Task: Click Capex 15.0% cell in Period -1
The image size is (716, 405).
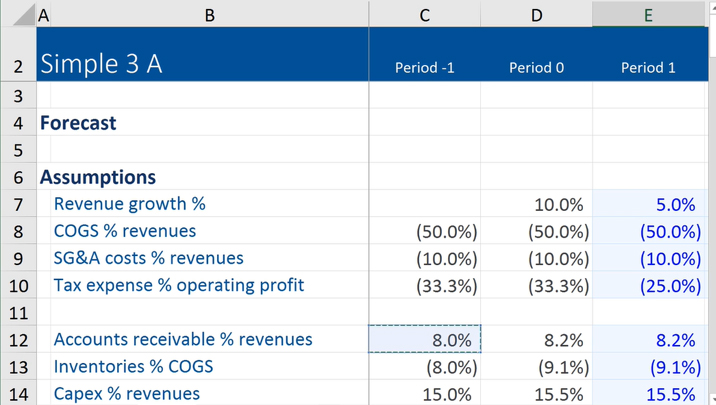Action: (x=425, y=393)
